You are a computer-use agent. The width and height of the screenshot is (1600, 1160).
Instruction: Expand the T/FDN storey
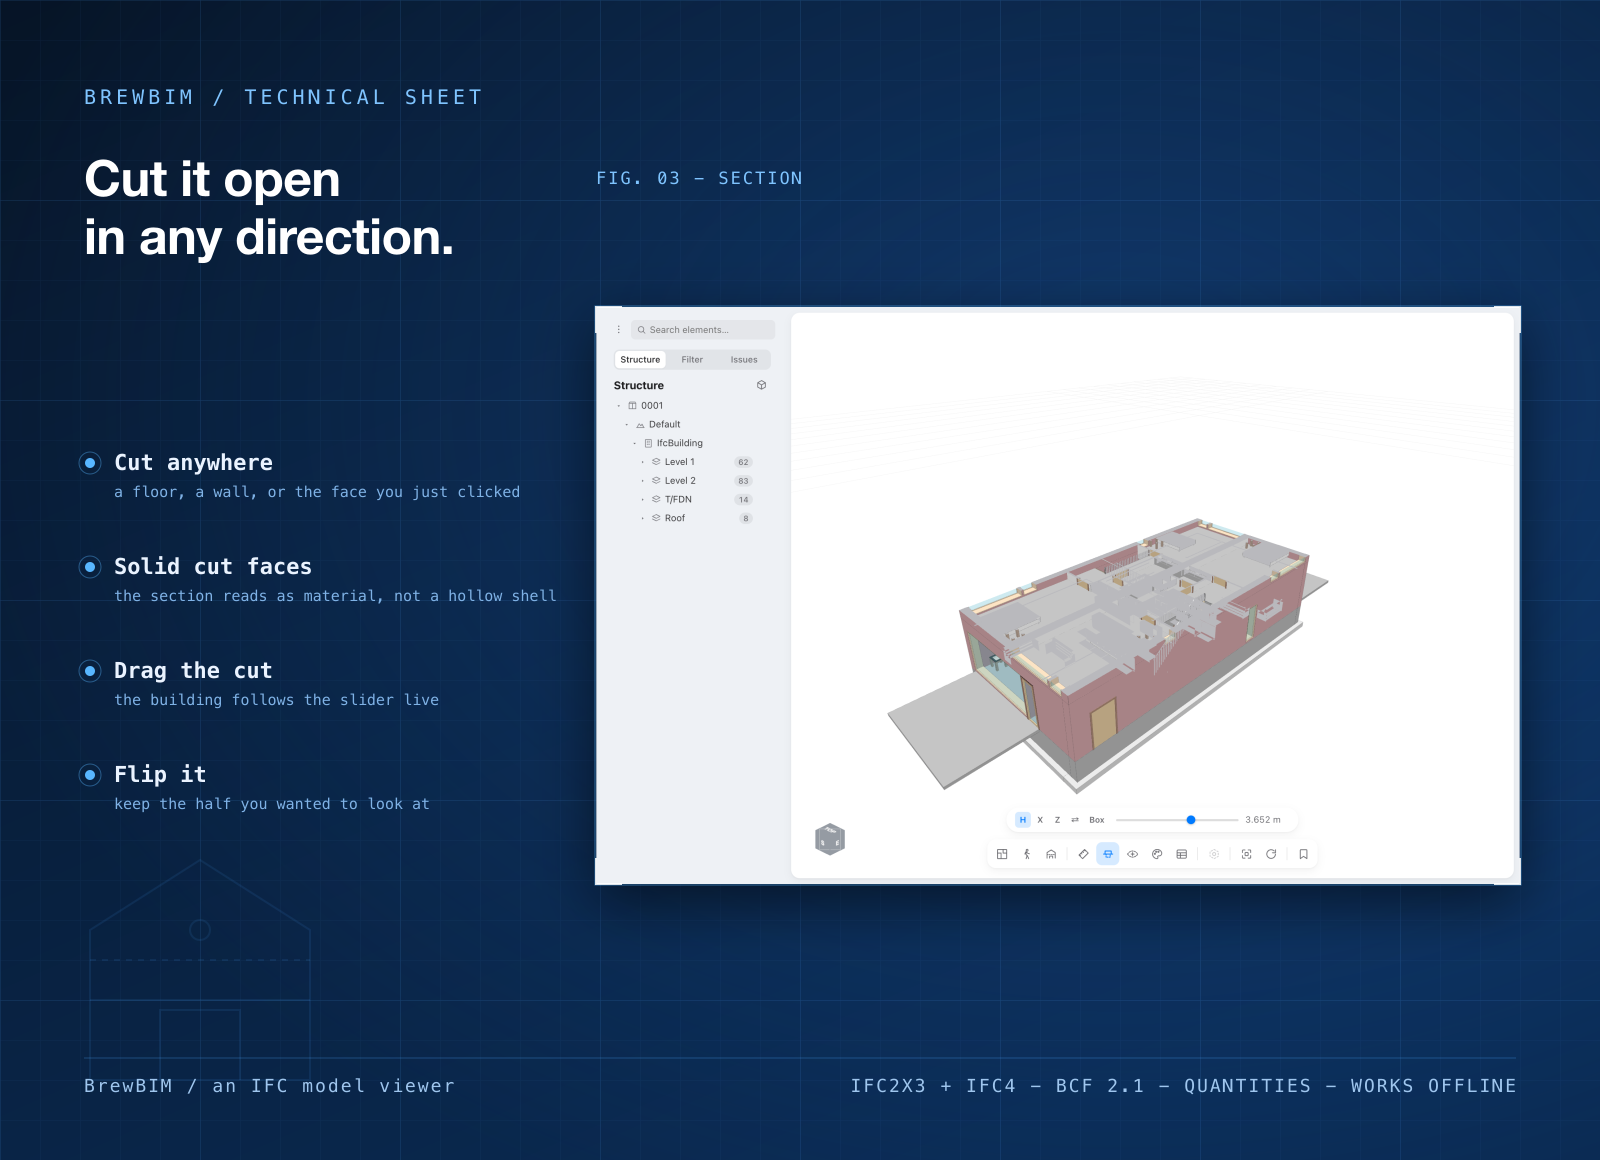[x=643, y=500]
